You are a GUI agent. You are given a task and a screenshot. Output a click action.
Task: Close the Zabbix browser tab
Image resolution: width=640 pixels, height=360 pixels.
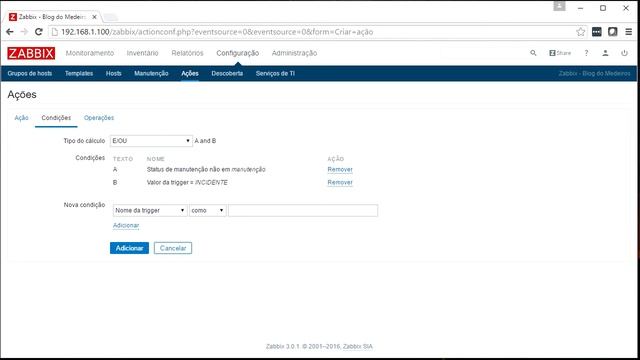94,17
